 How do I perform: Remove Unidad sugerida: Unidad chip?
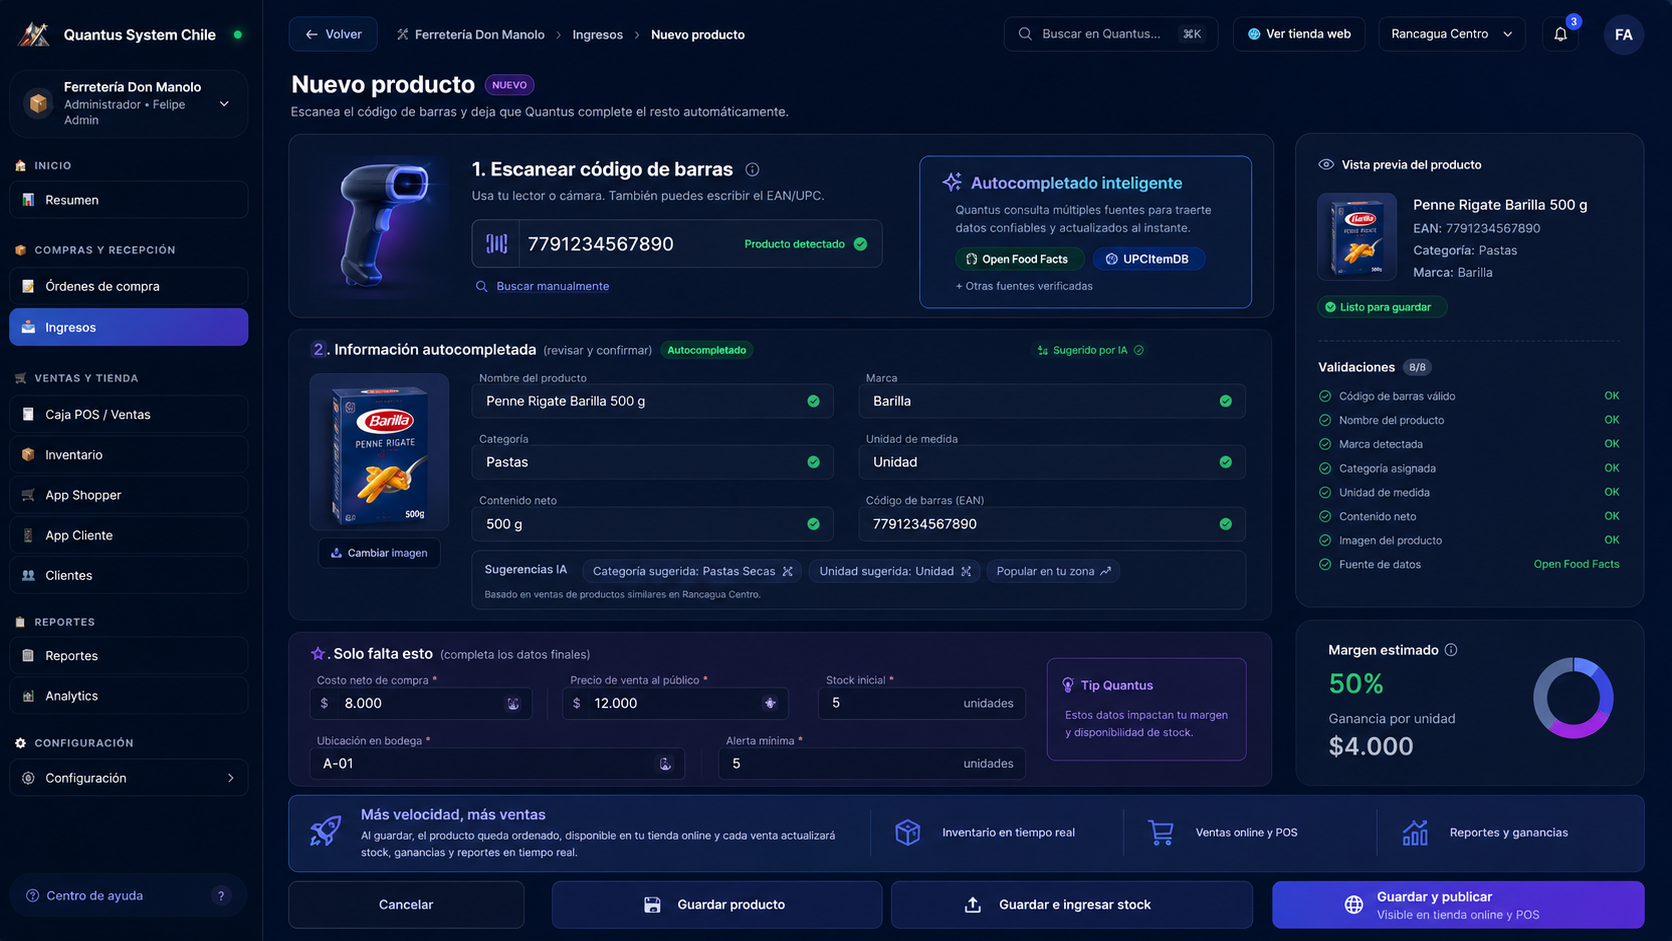pyautogui.click(x=966, y=571)
